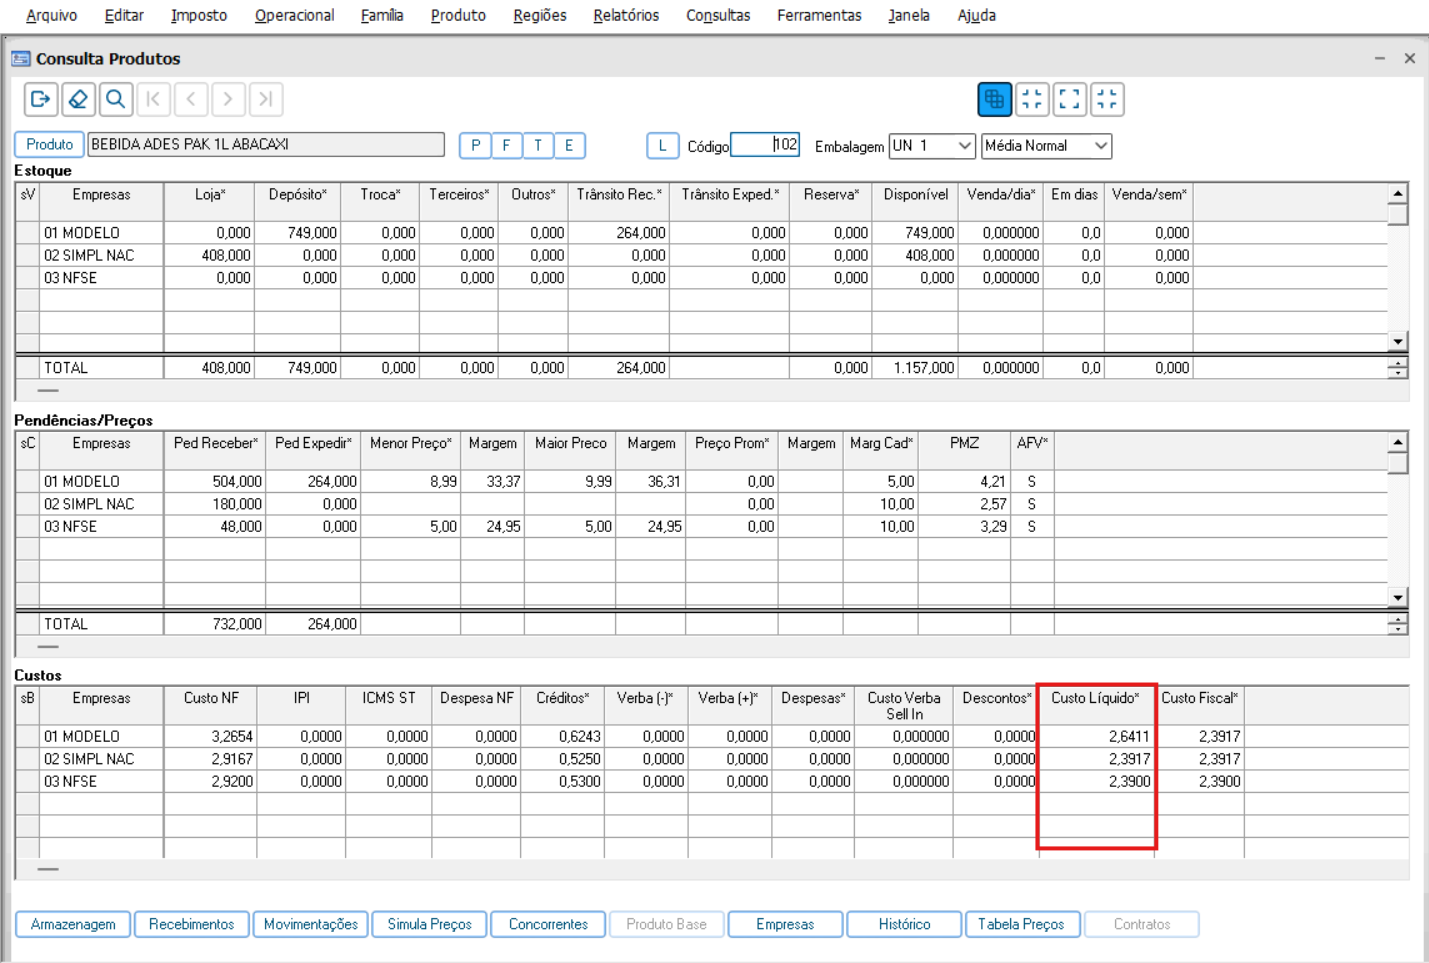
Task: Select the 504,000 Ped Receber cell
Action: (215, 482)
